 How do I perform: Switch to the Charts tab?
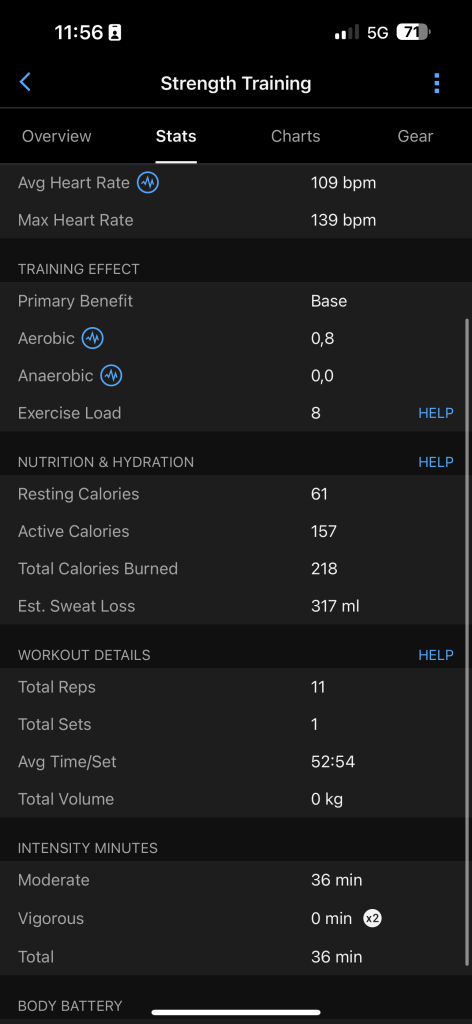(x=296, y=136)
